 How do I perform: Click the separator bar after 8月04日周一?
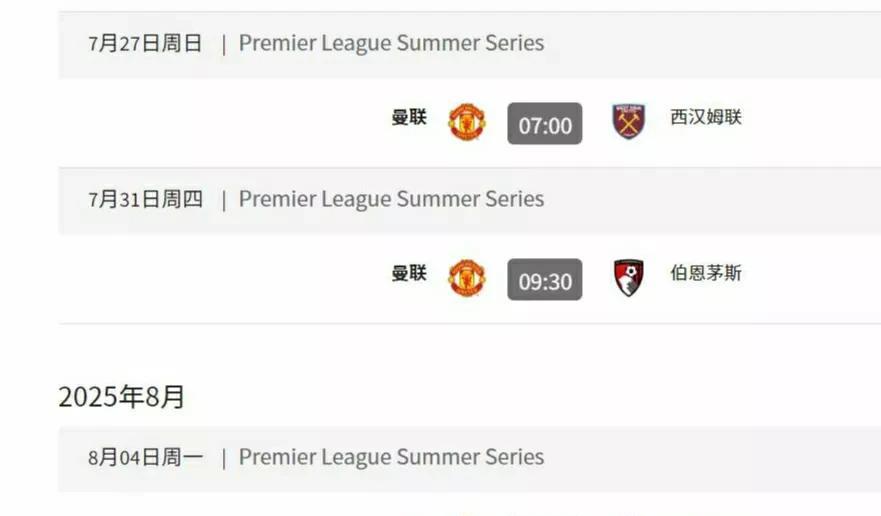tap(223, 458)
